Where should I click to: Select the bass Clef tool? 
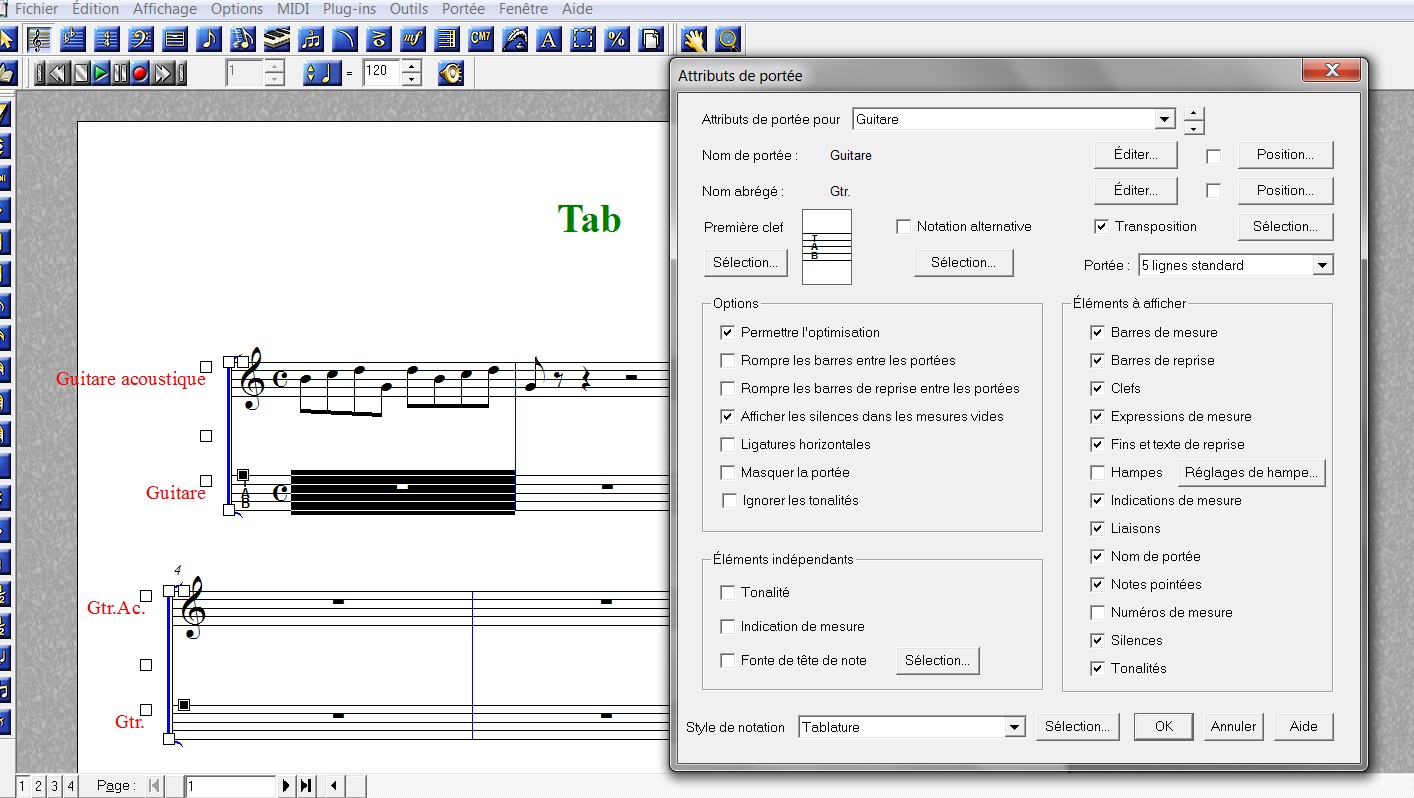141,40
